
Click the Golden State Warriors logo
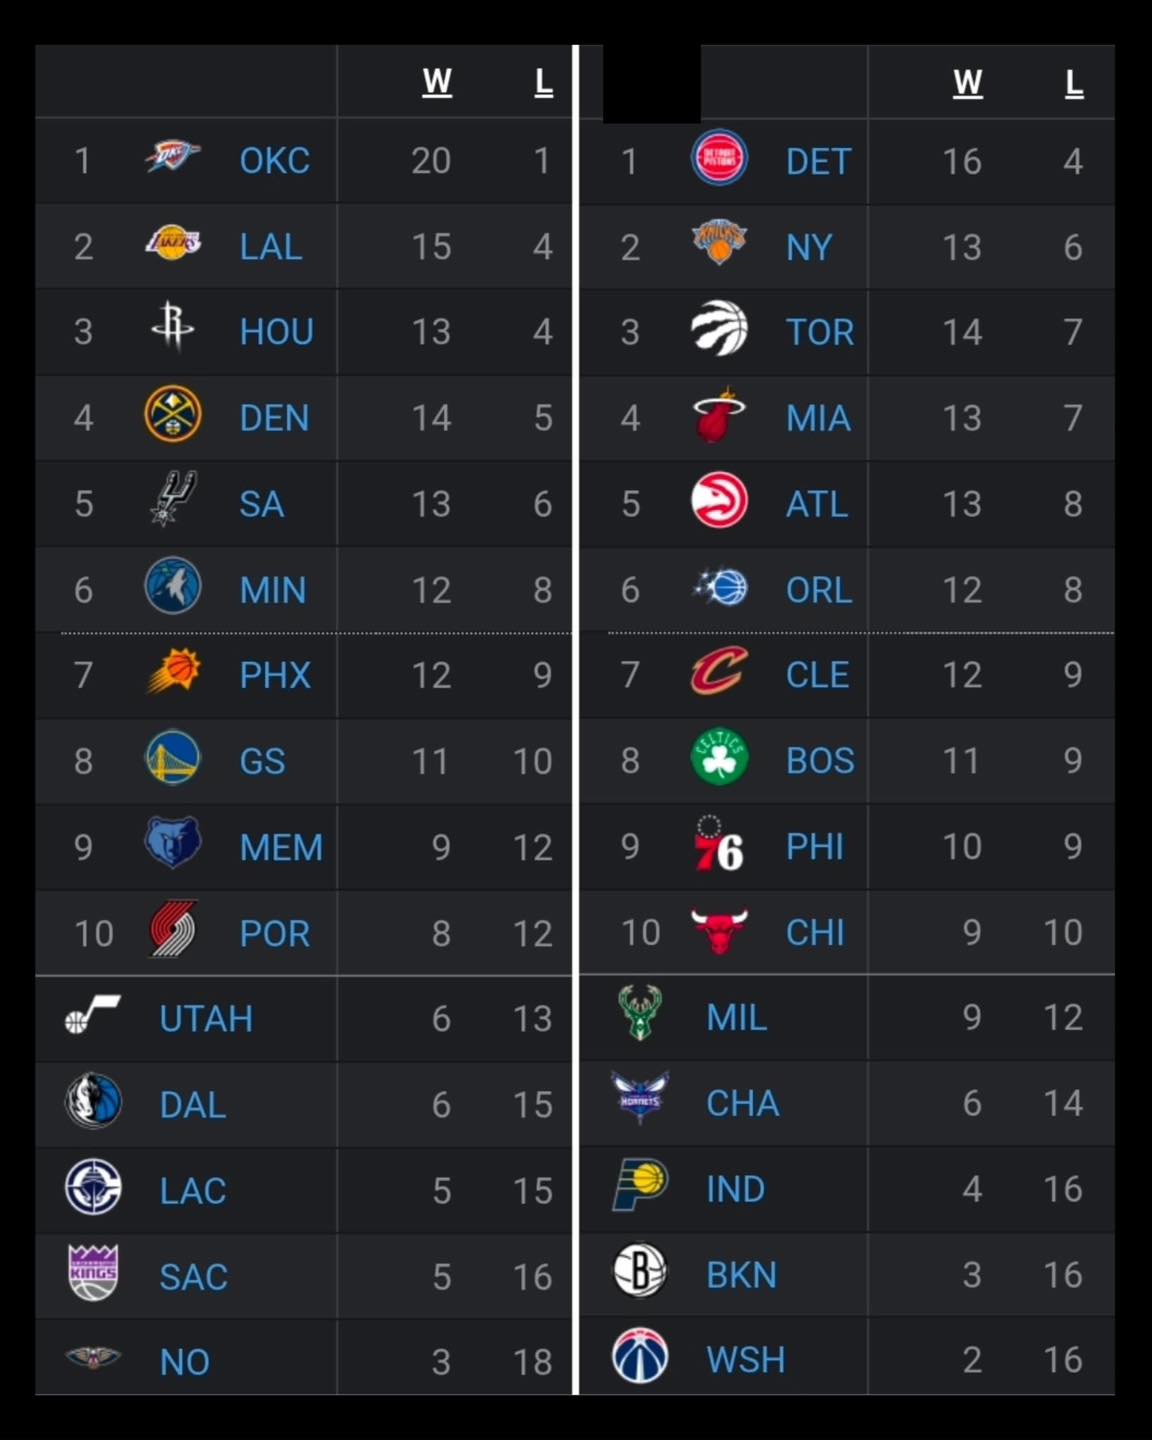click(173, 758)
